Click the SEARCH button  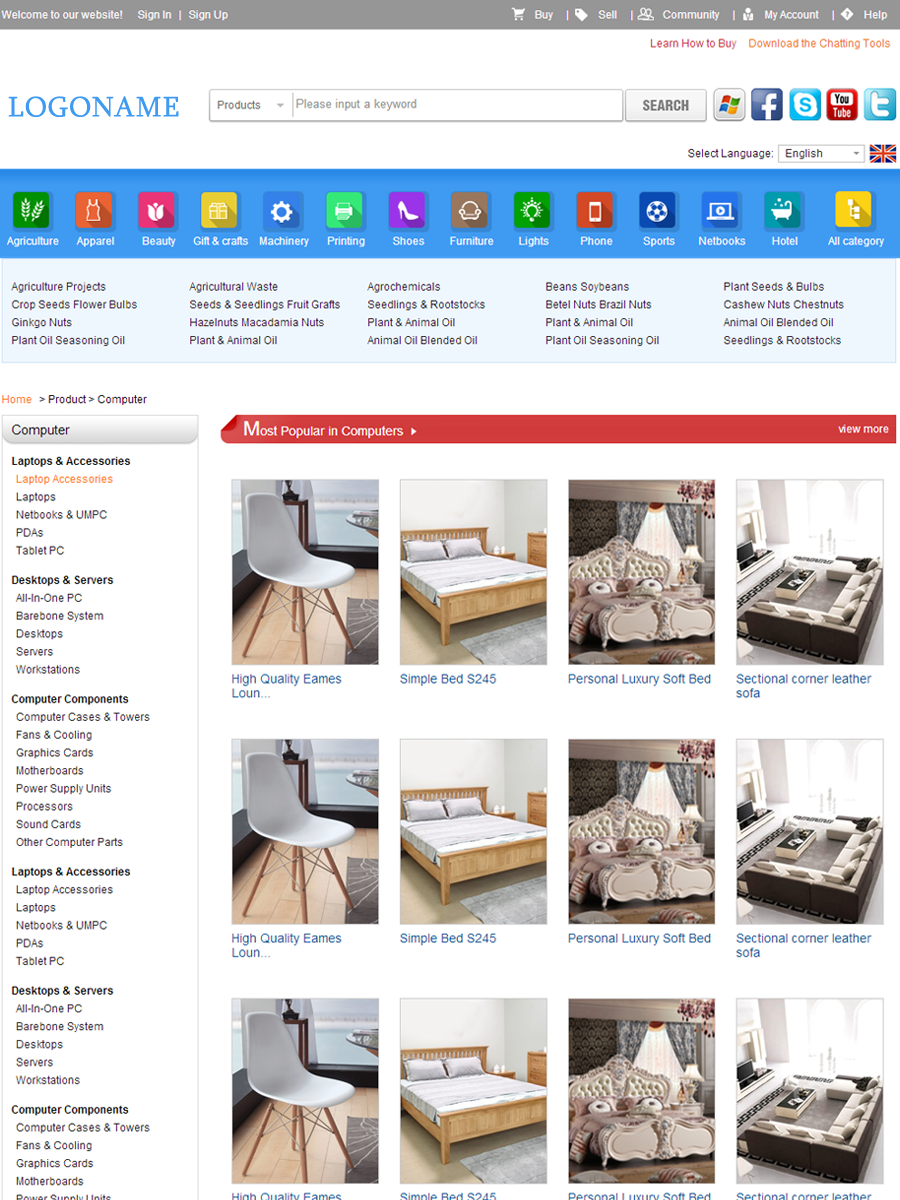665,105
